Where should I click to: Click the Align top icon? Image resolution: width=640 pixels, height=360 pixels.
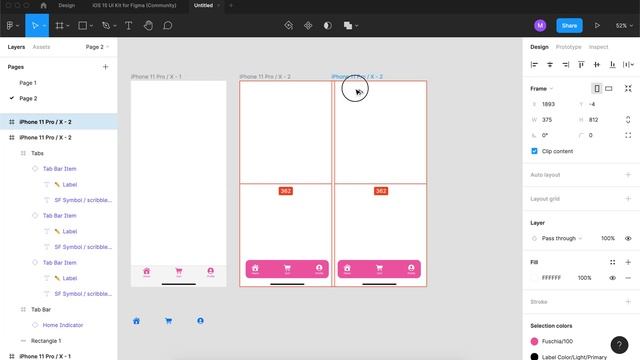[581, 64]
